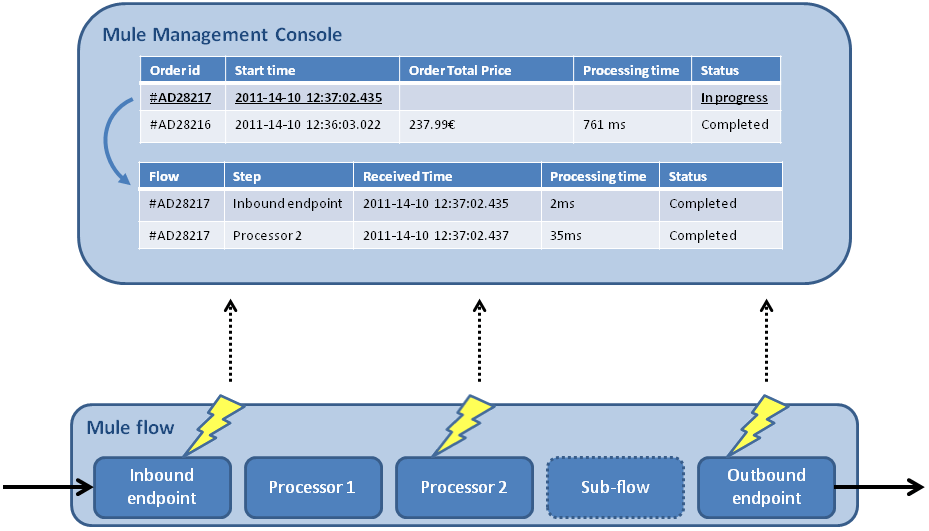This screenshot has width=929, height=531.
Task: Click the black arrow leaving Outbound endpoint
Action: (x=878, y=488)
